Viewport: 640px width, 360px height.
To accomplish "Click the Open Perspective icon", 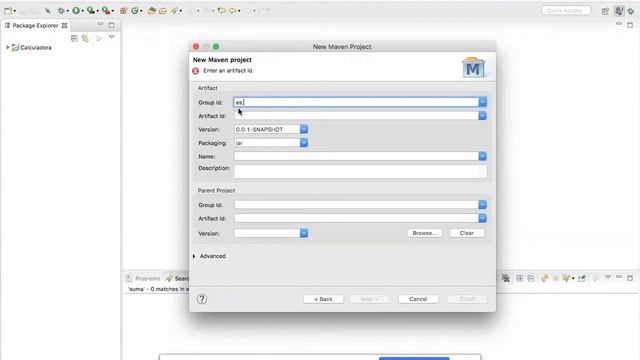I will click(605, 11).
